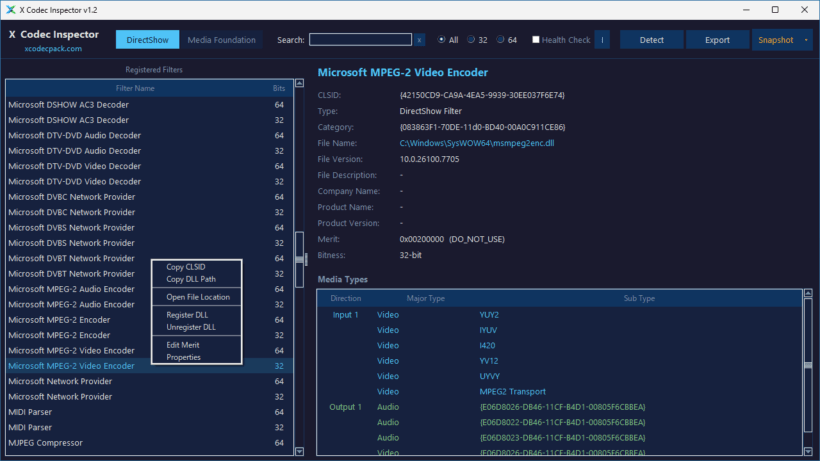This screenshot has width=820, height=461.
Task: Click the Detect button
Action: pos(652,40)
